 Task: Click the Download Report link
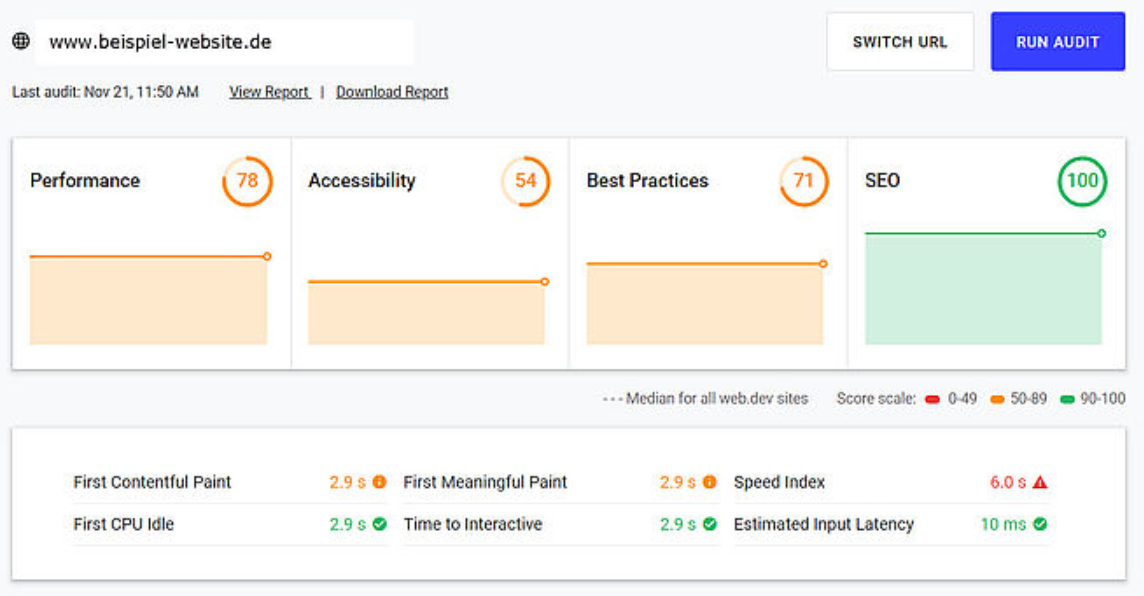pyautogui.click(x=392, y=92)
